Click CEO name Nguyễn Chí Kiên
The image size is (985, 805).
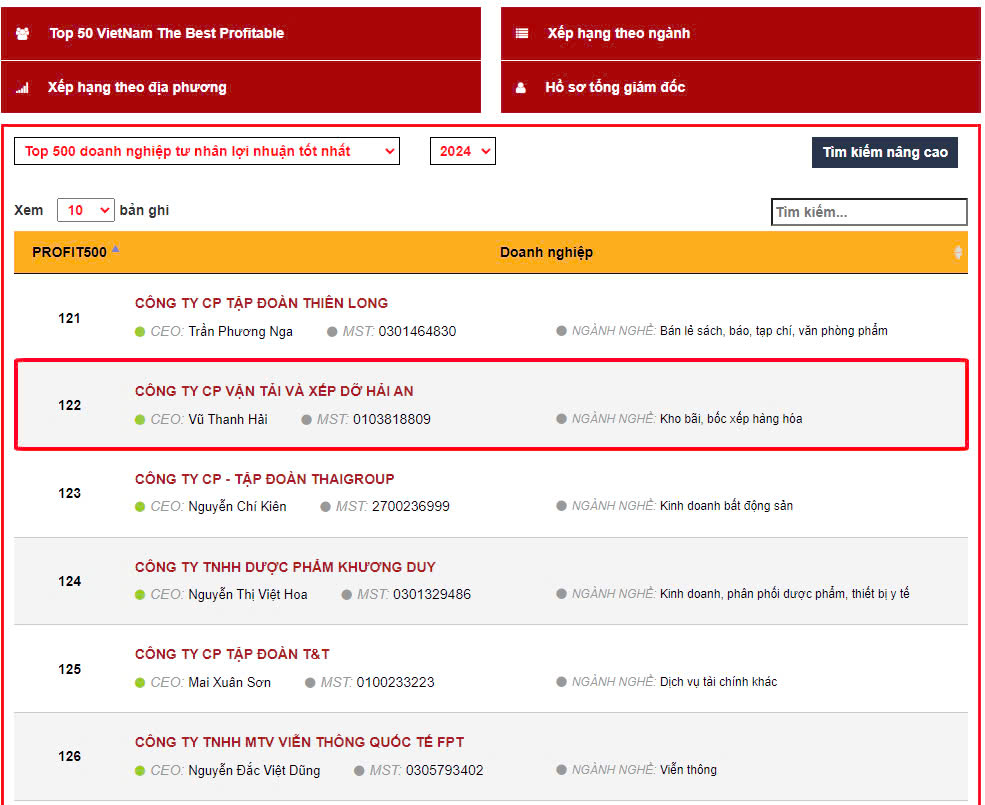237,507
